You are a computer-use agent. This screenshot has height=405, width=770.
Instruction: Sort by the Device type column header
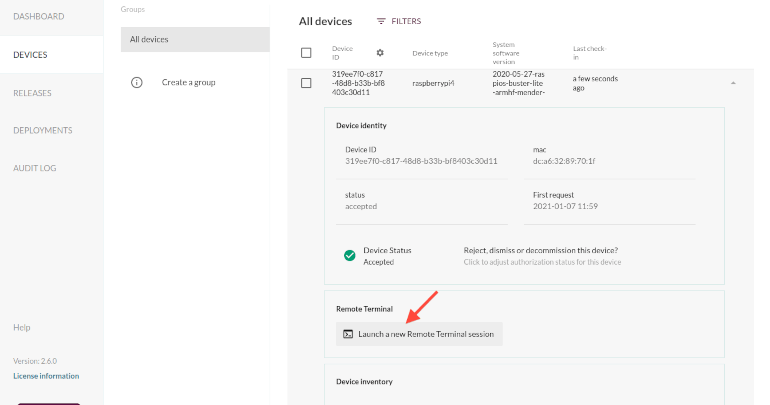430,52
